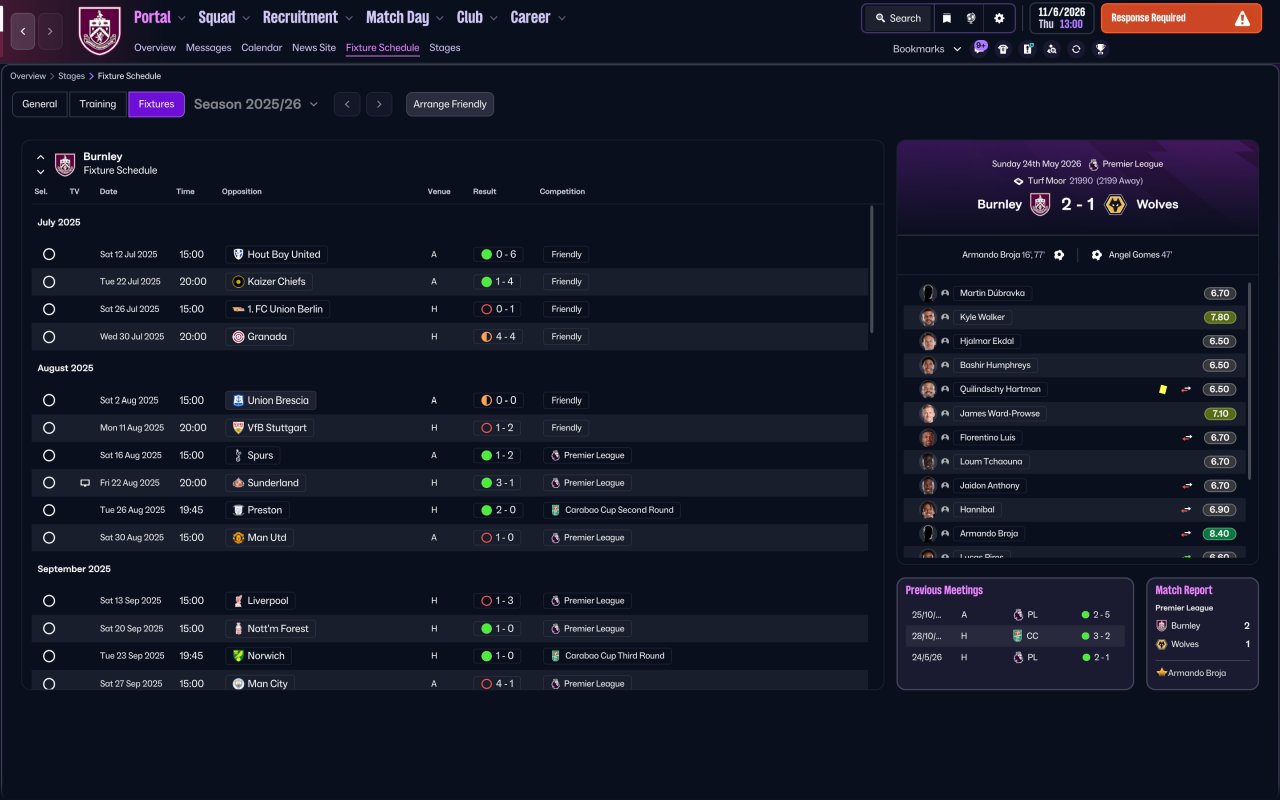
Task: Switch to the General tab
Action: tap(40, 104)
